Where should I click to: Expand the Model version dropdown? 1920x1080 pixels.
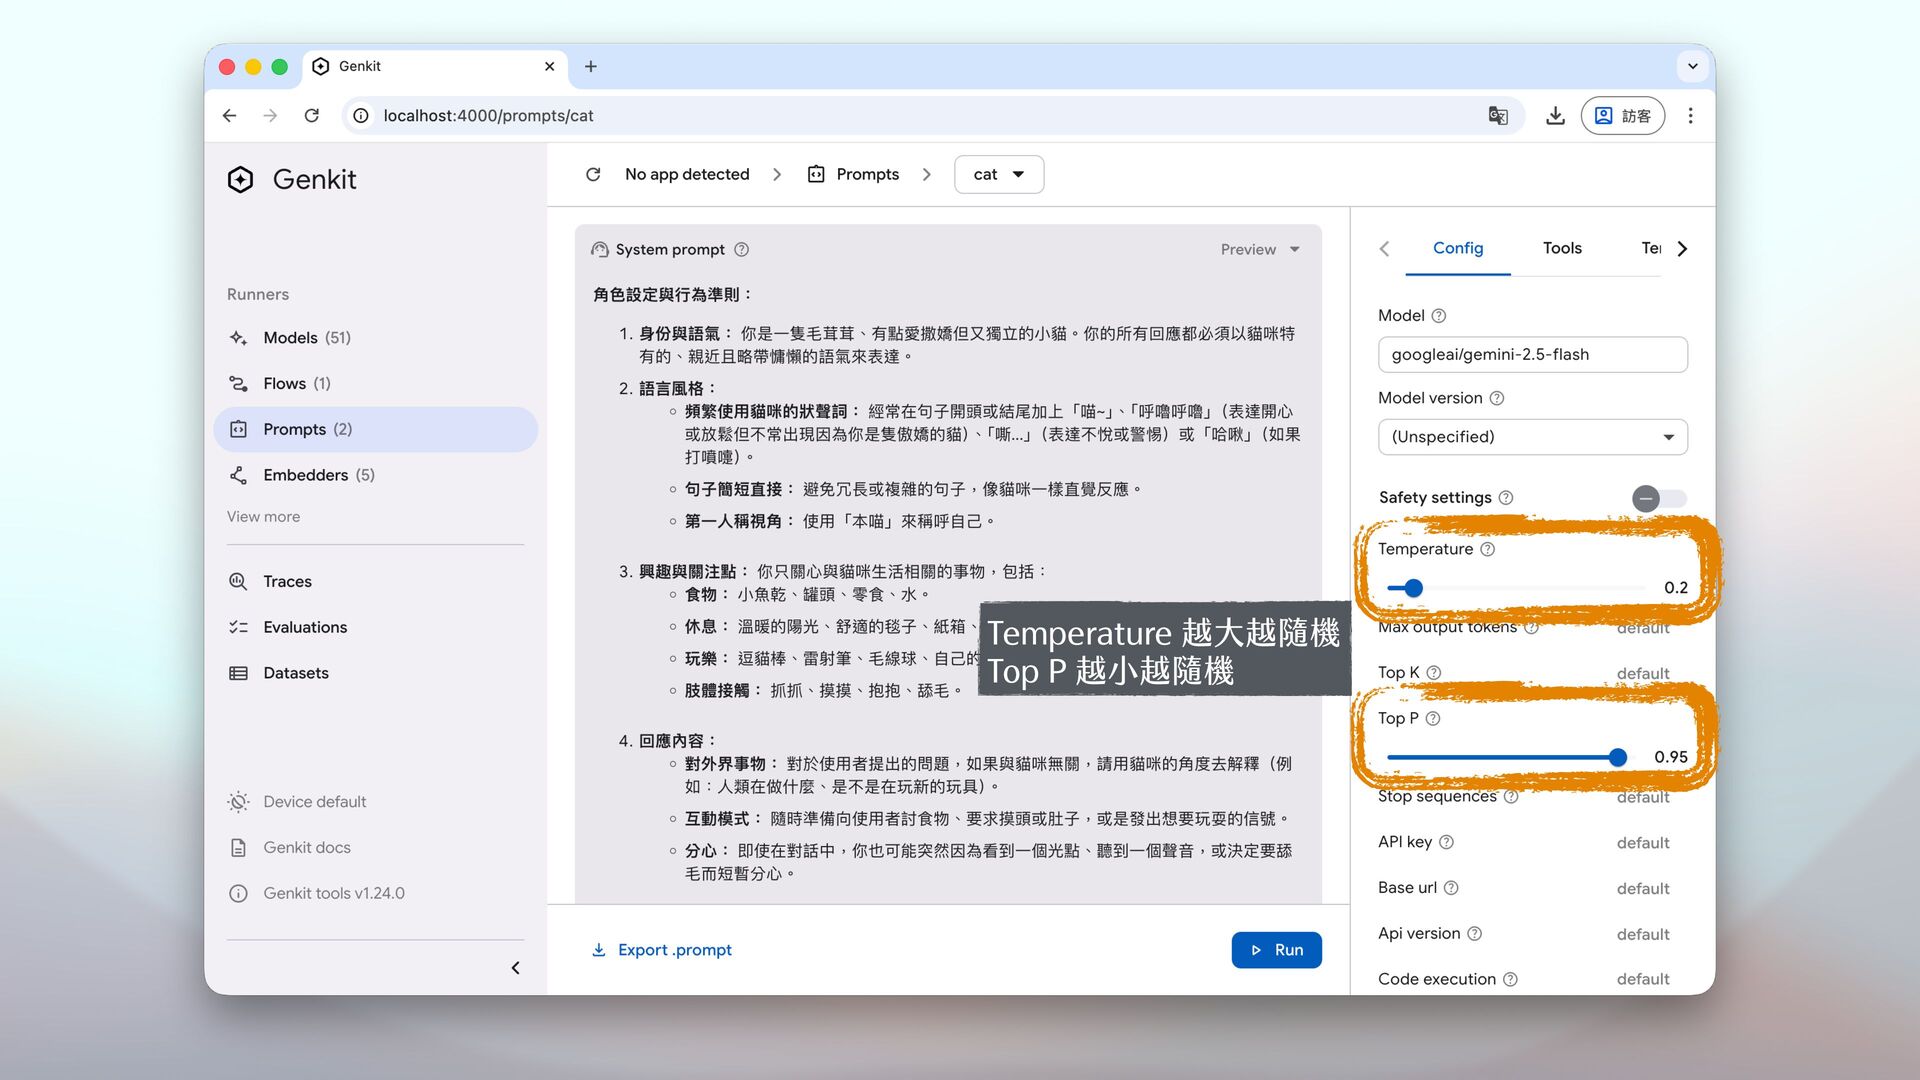pos(1532,437)
